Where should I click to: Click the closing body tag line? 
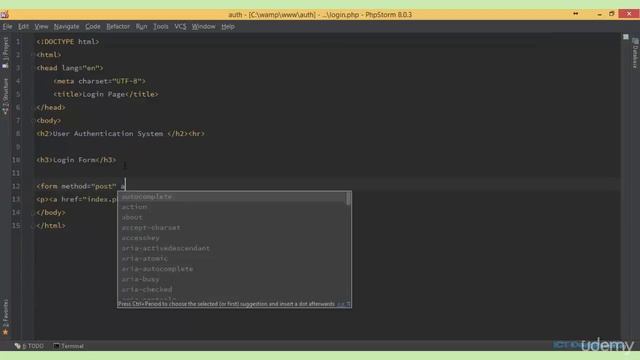coord(51,212)
